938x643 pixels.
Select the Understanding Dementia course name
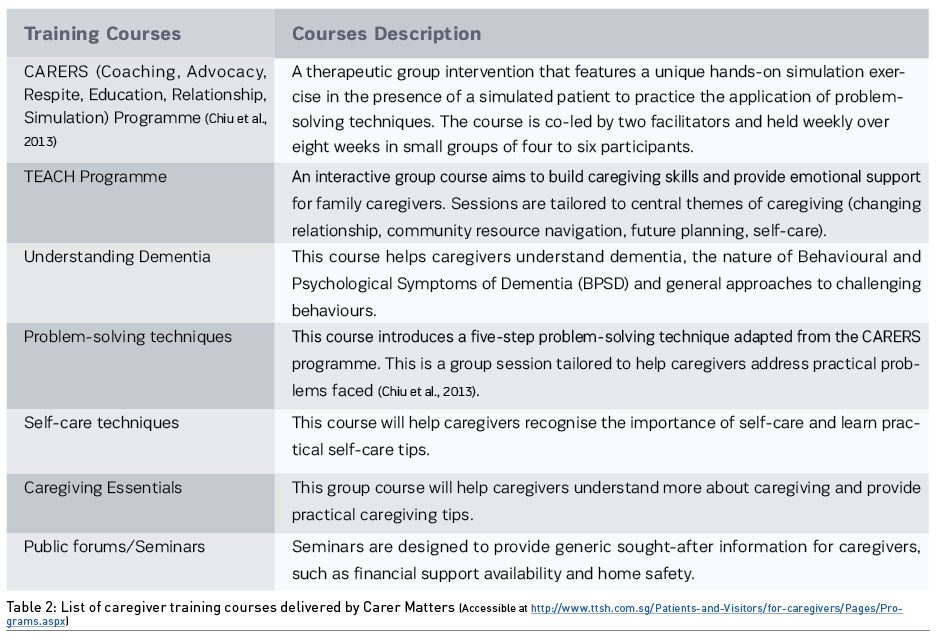click(x=117, y=257)
